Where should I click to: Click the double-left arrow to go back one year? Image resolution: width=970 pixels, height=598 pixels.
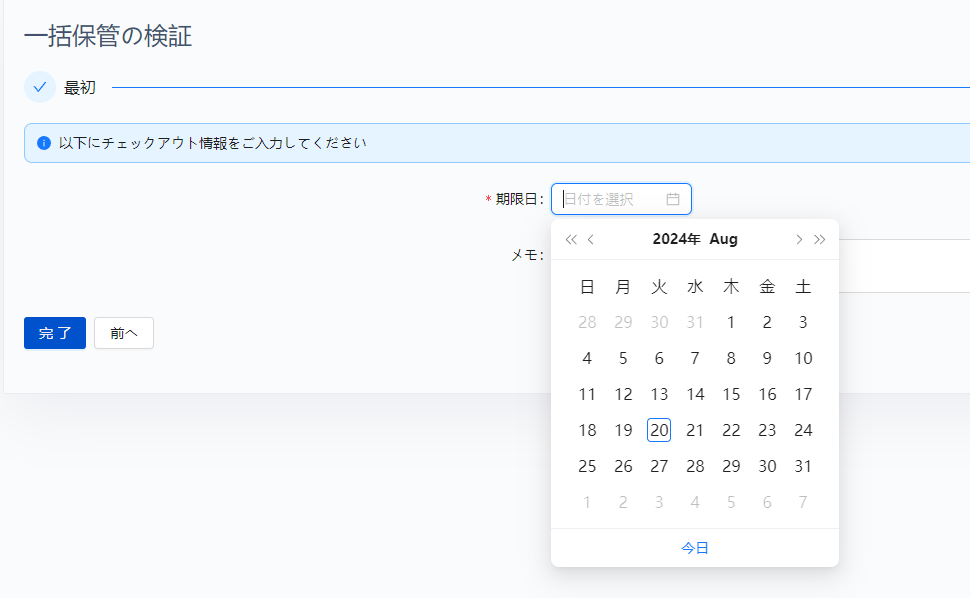point(569,239)
